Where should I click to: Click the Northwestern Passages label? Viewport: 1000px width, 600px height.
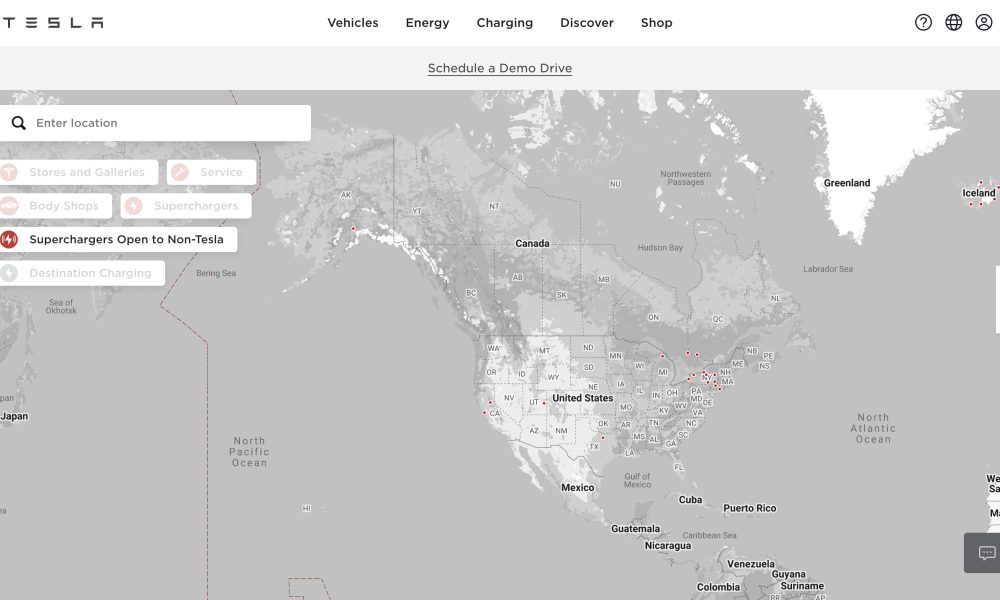pyautogui.click(x=686, y=178)
